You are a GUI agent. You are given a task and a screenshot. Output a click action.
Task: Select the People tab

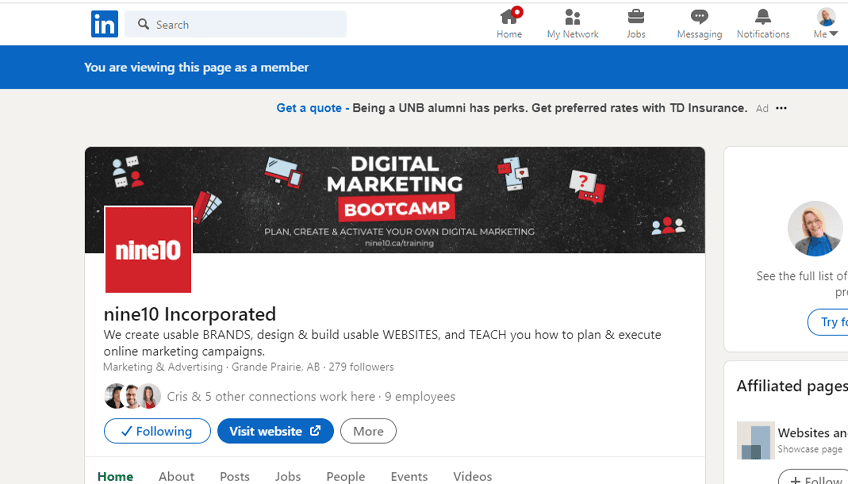[x=345, y=476]
